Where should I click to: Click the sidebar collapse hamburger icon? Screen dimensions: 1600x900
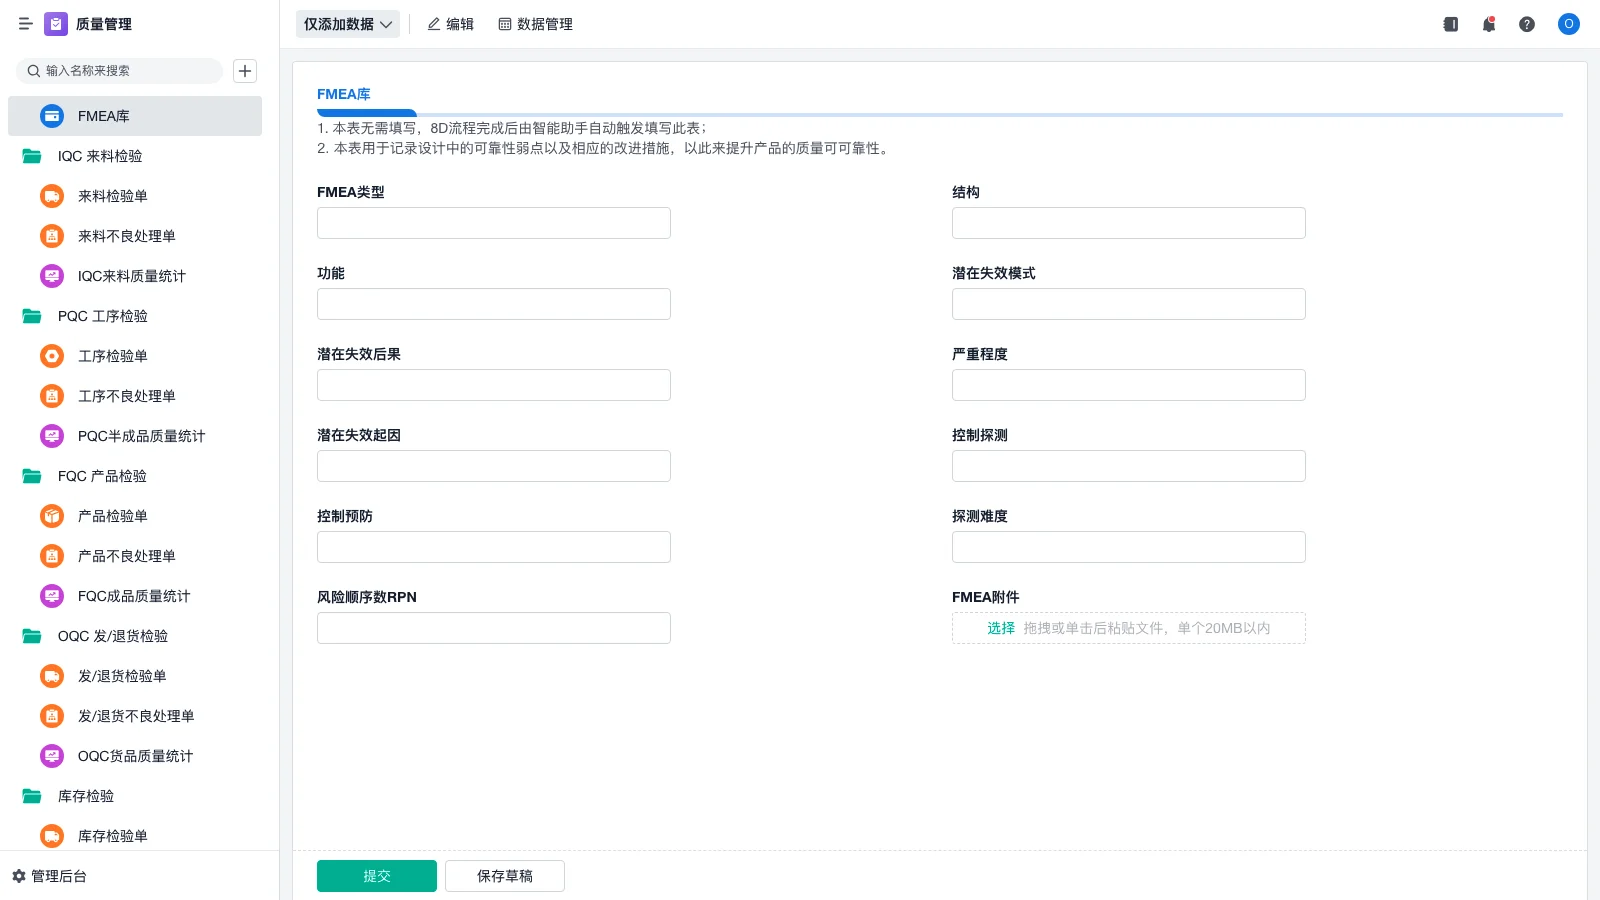[26, 24]
